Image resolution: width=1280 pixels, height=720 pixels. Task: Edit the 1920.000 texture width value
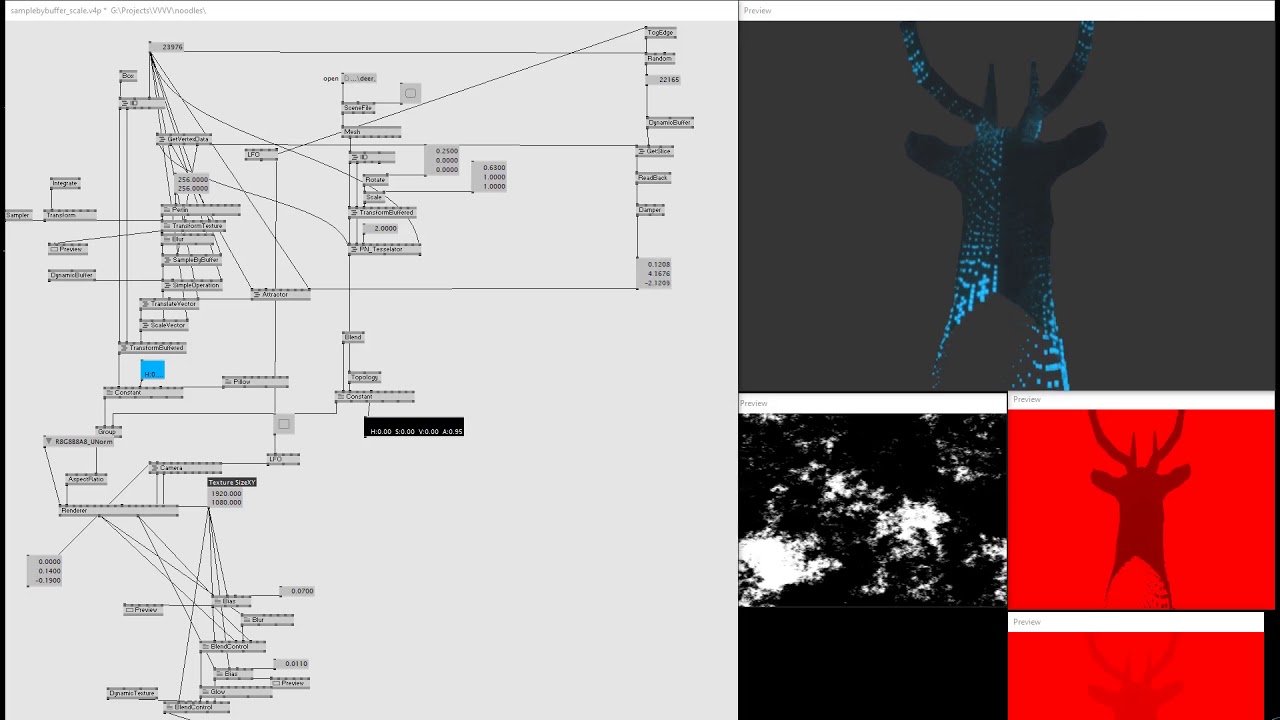pos(226,494)
